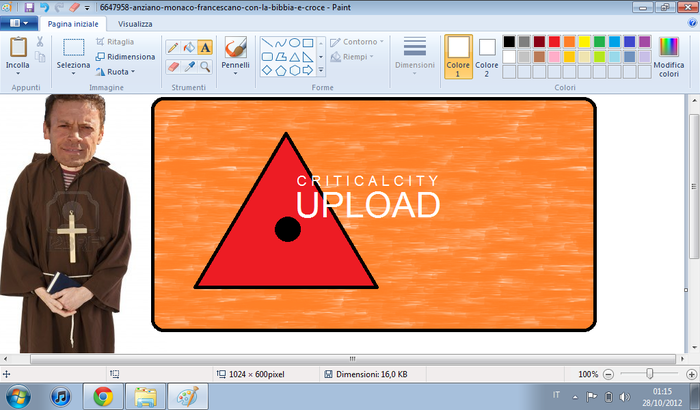
Task: Choose the Polygon shape
Action: (x=280, y=57)
